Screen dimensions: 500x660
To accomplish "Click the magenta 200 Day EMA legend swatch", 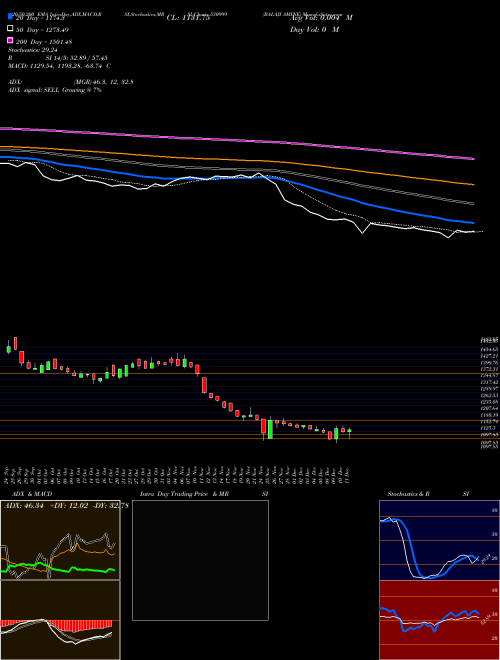I will point(10,41).
